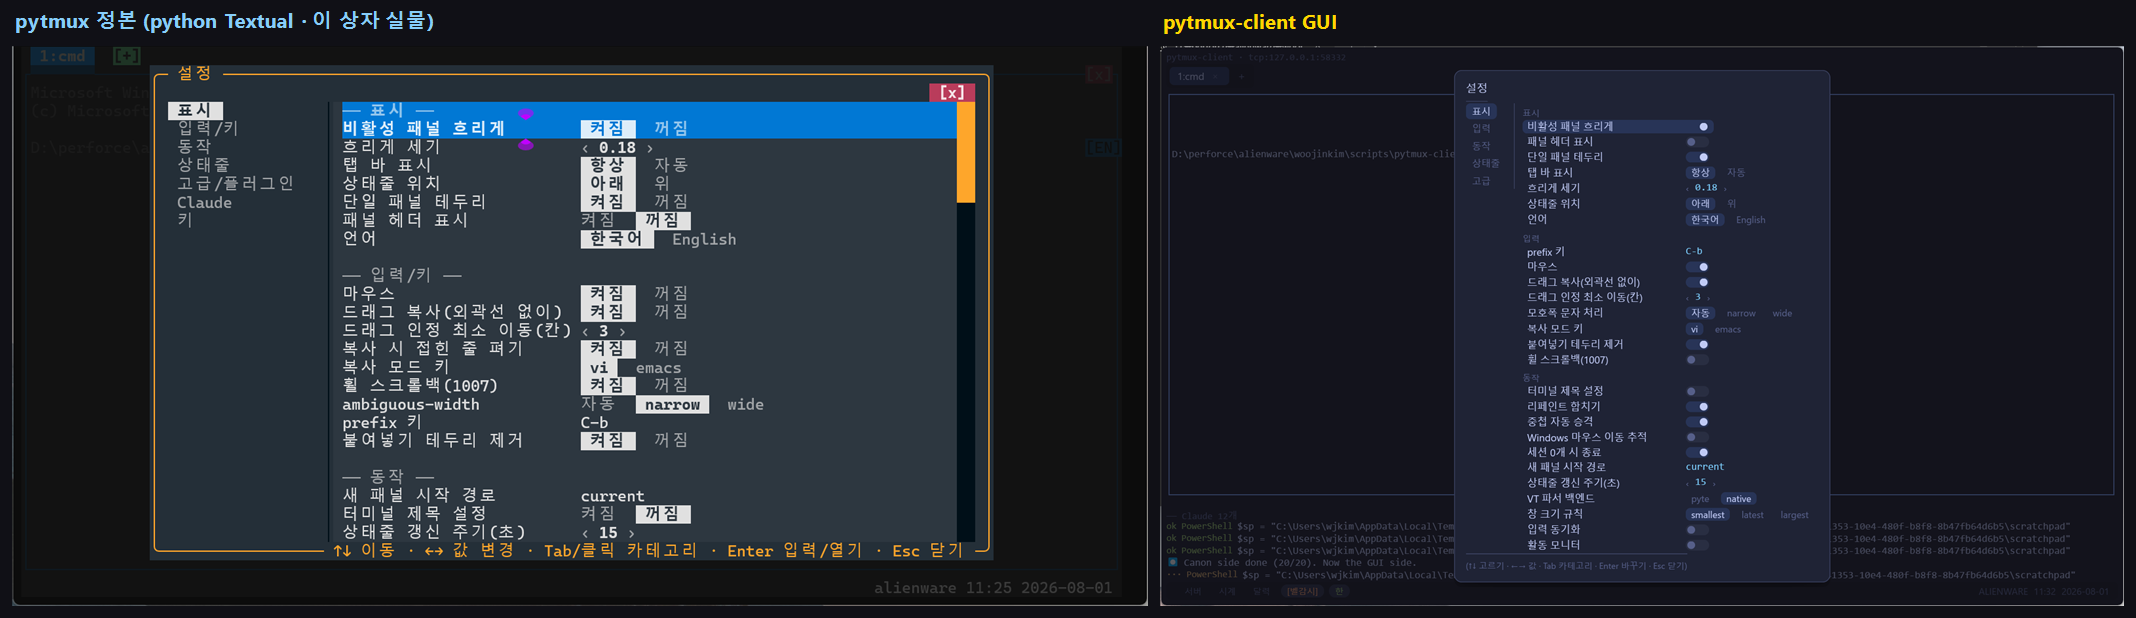Open Claude category in Textual settings

(x=204, y=202)
